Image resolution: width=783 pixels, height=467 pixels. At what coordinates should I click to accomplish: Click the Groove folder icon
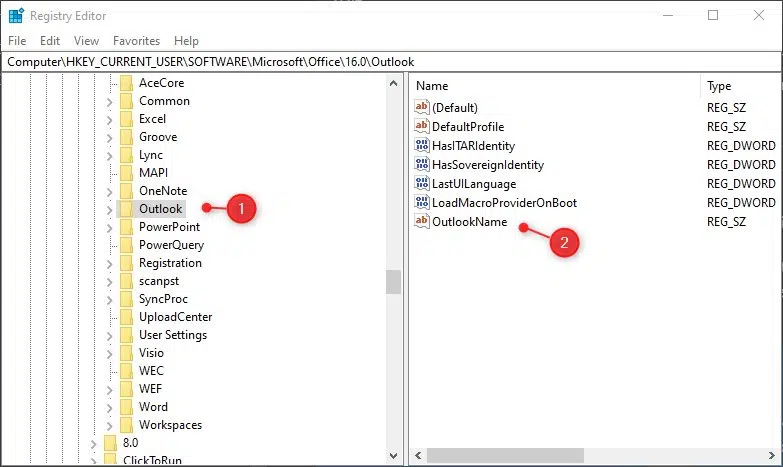click(126, 137)
